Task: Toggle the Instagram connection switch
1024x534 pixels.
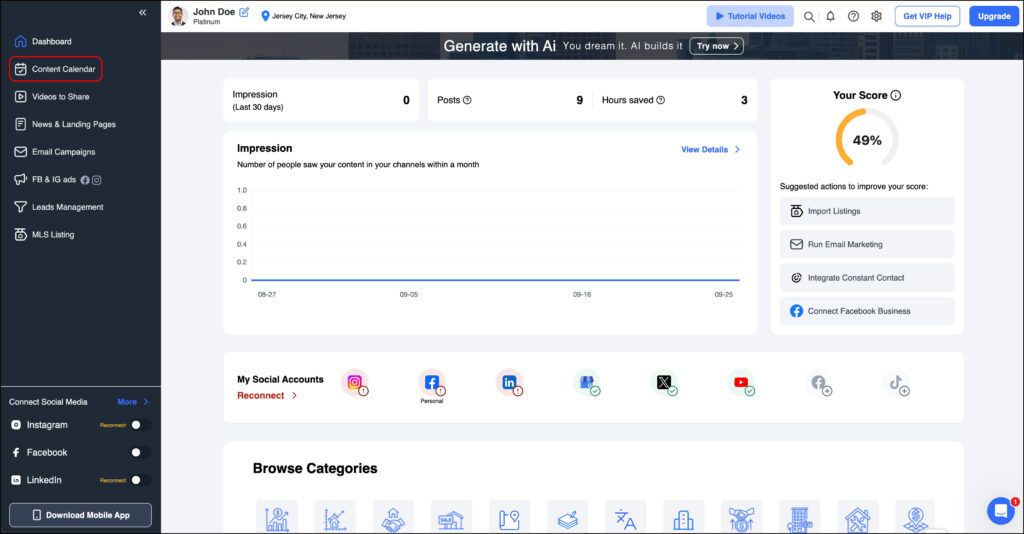Action: click(141, 425)
